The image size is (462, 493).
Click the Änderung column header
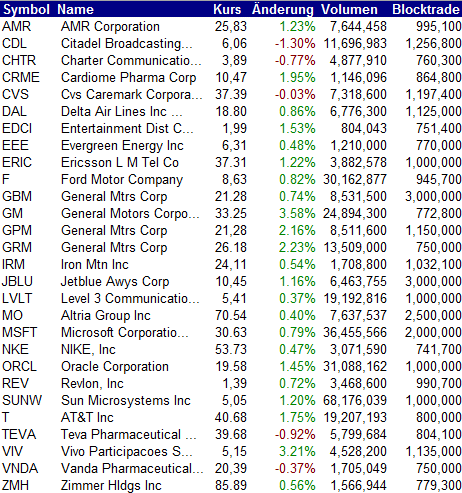click(x=283, y=9)
